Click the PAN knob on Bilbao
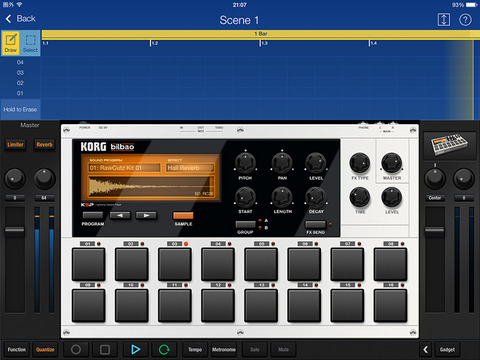The width and height of the screenshot is (480, 360). [282, 163]
